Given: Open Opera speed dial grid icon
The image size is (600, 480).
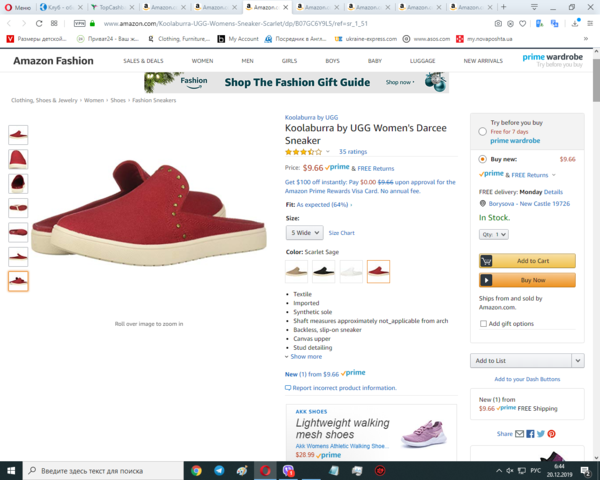Looking at the screenshot, I should pos(54,23).
